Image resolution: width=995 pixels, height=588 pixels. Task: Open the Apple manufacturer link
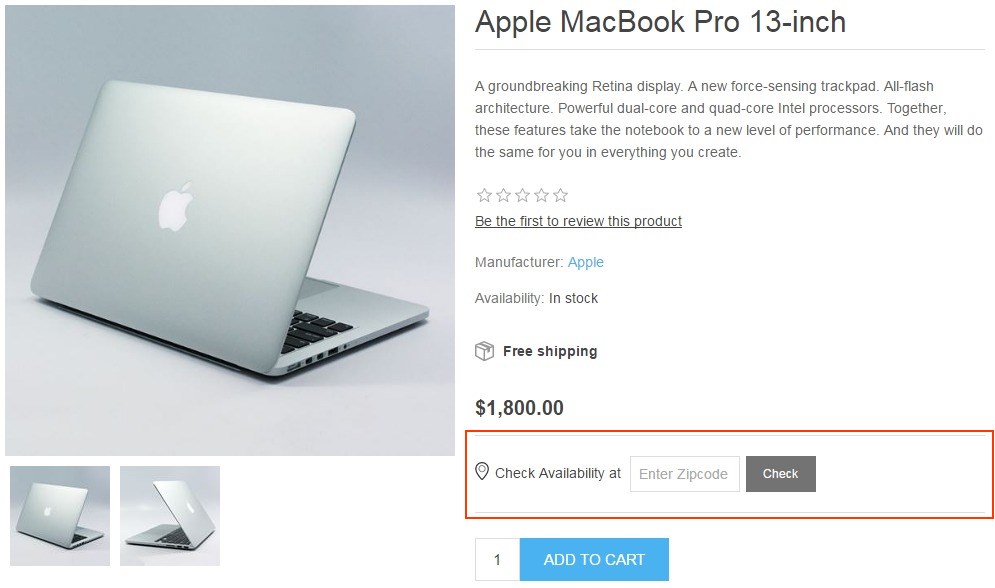[586, 262]
